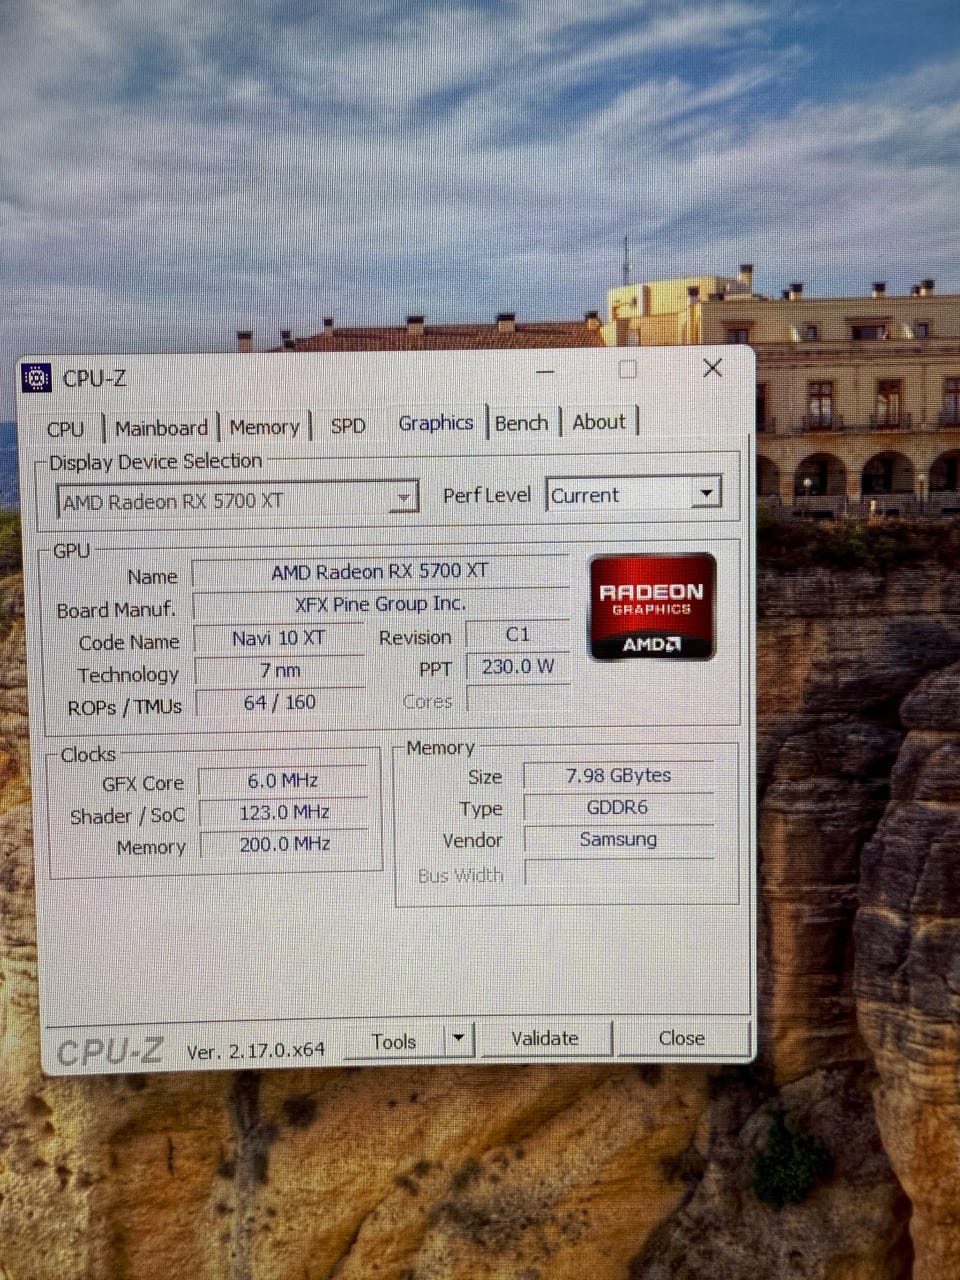Click the Navi 10 XT code name value
Image resolution: width=960 pixels, height=1280 pixels.
point(279,638)
